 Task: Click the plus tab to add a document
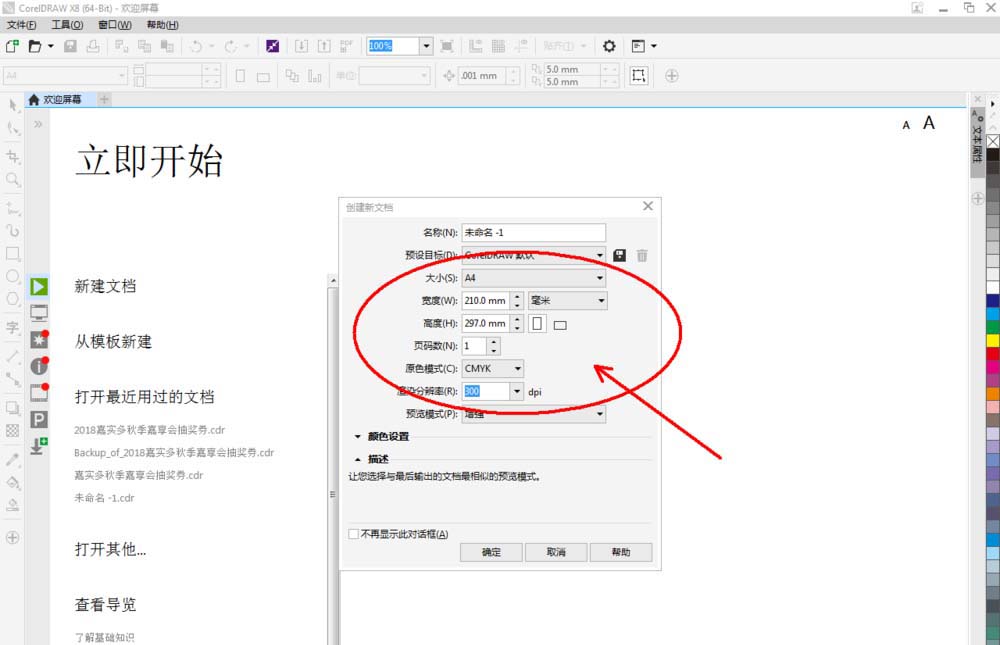[x=105, y=100]
